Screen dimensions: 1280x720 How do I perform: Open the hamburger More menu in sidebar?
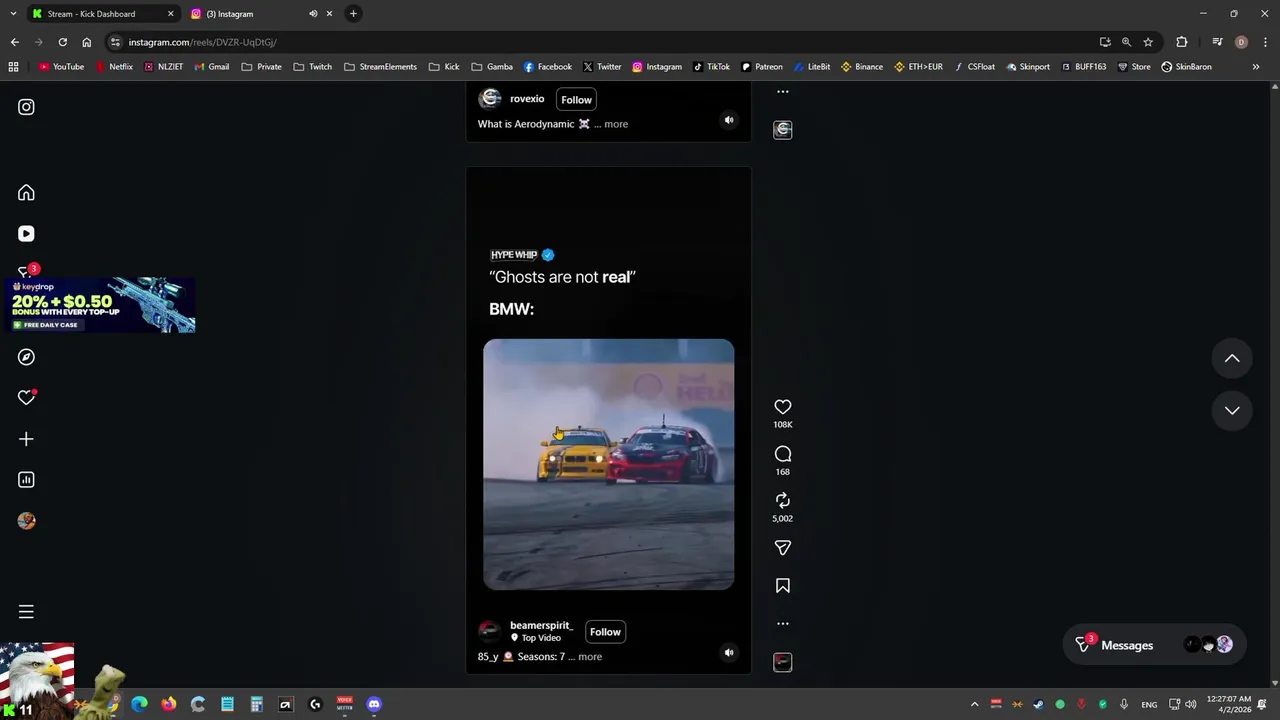pyautogui.click(x=26, y=612)
